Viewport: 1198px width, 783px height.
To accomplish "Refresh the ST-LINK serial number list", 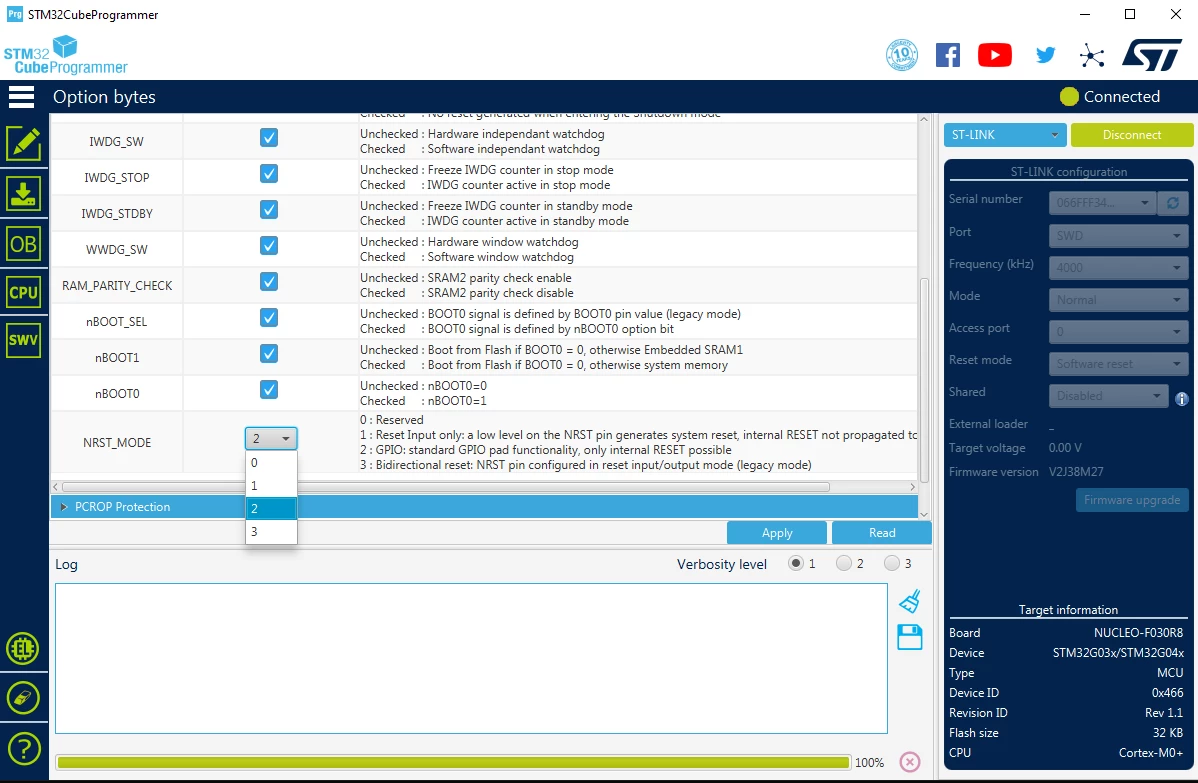I will 1173,202.
